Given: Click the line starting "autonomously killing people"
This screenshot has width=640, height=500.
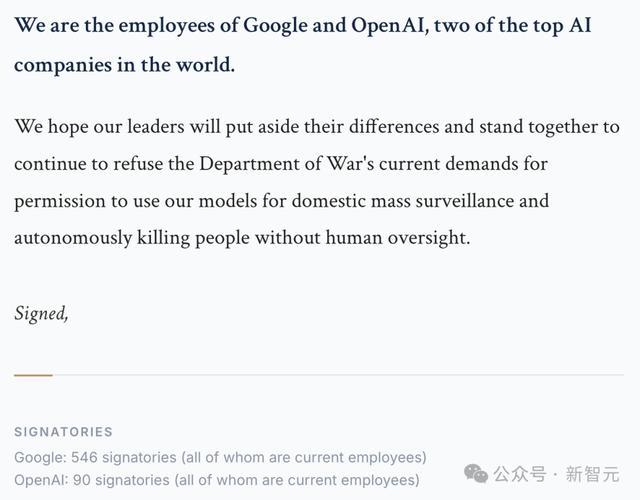Looking at the screenshot, I should pyautogui.click(x=241, y=237).
